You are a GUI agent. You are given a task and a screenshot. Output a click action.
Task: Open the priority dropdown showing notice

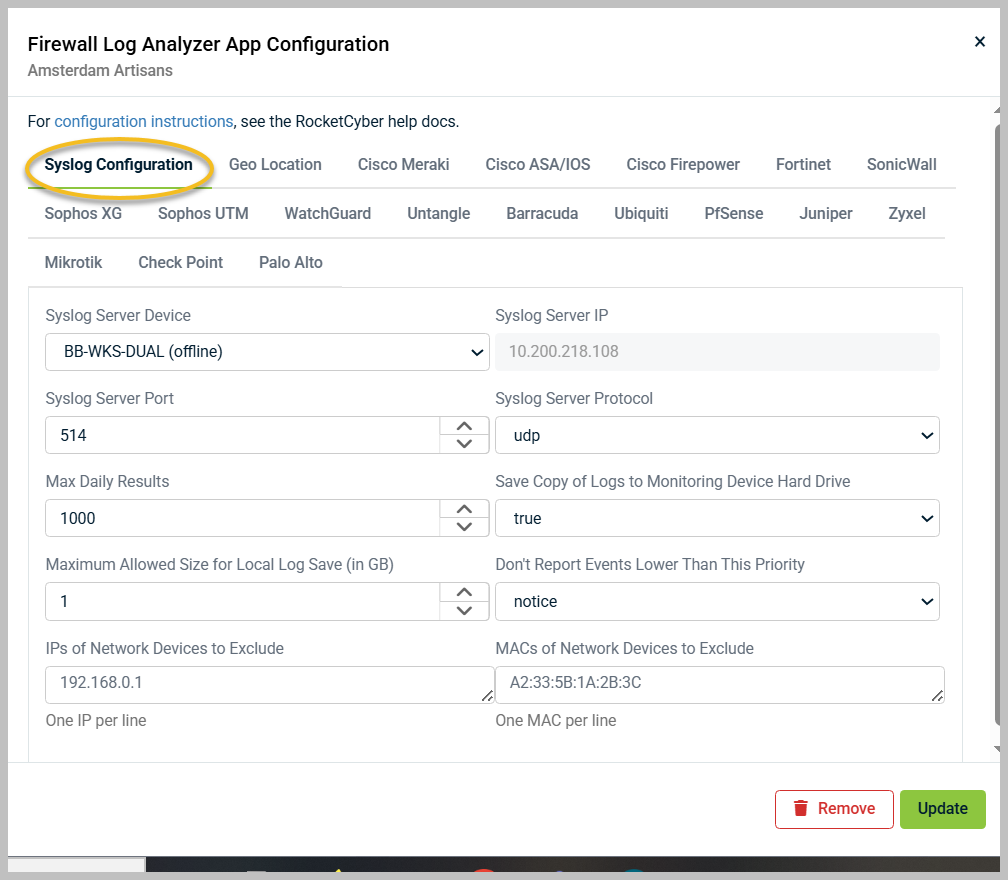pos(718,601)
